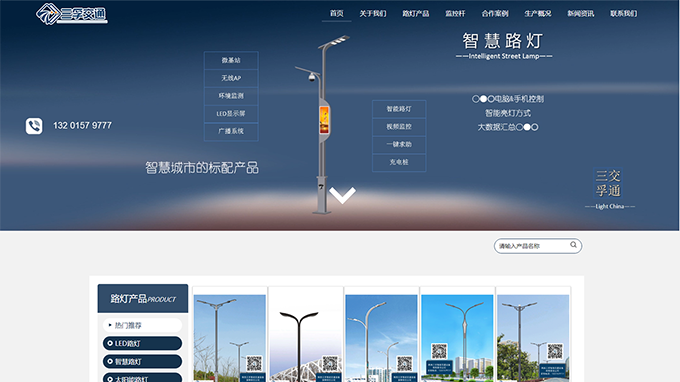
Task: Open the 路灯产品 menu item
Action: pyautogui.click(x=416, y=13)
